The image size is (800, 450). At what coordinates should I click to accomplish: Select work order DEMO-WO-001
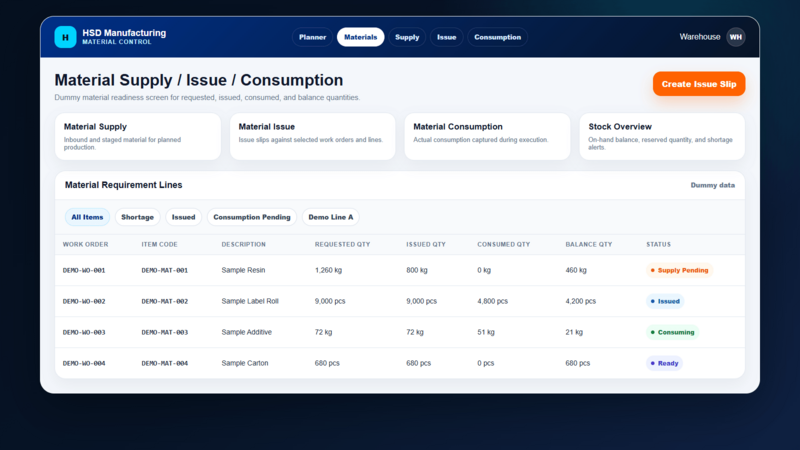(x=84, y=270)
